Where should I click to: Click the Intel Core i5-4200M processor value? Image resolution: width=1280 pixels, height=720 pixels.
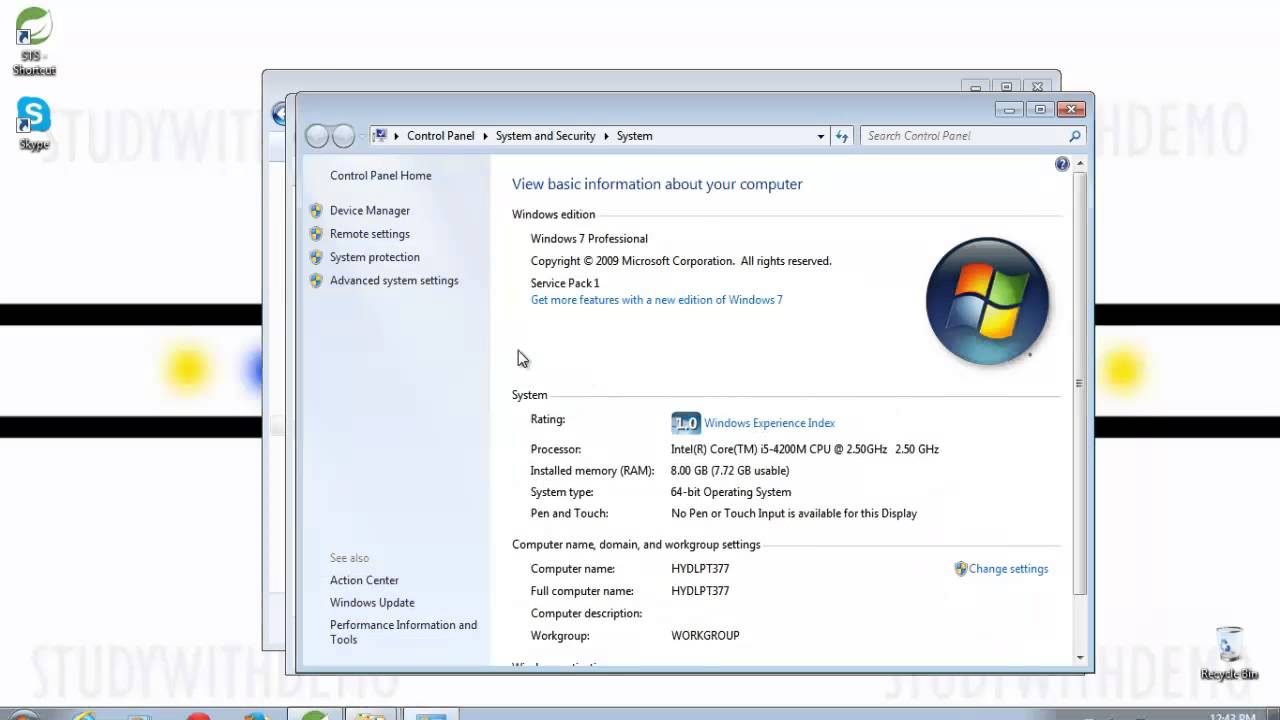coord(805,450)
